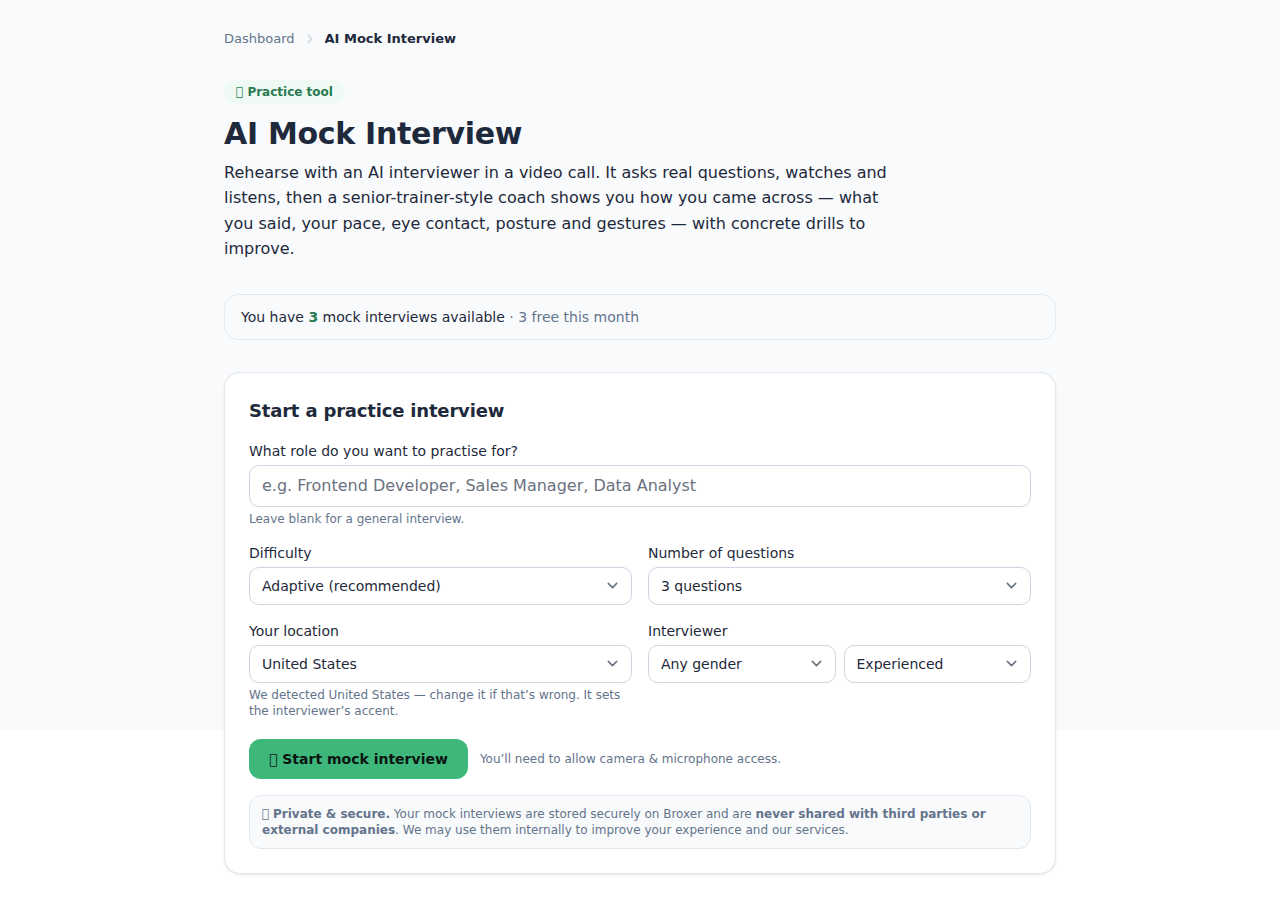Click the Dashboard breadcrumb link
The image size is (1280, 906).
(259, 38)
